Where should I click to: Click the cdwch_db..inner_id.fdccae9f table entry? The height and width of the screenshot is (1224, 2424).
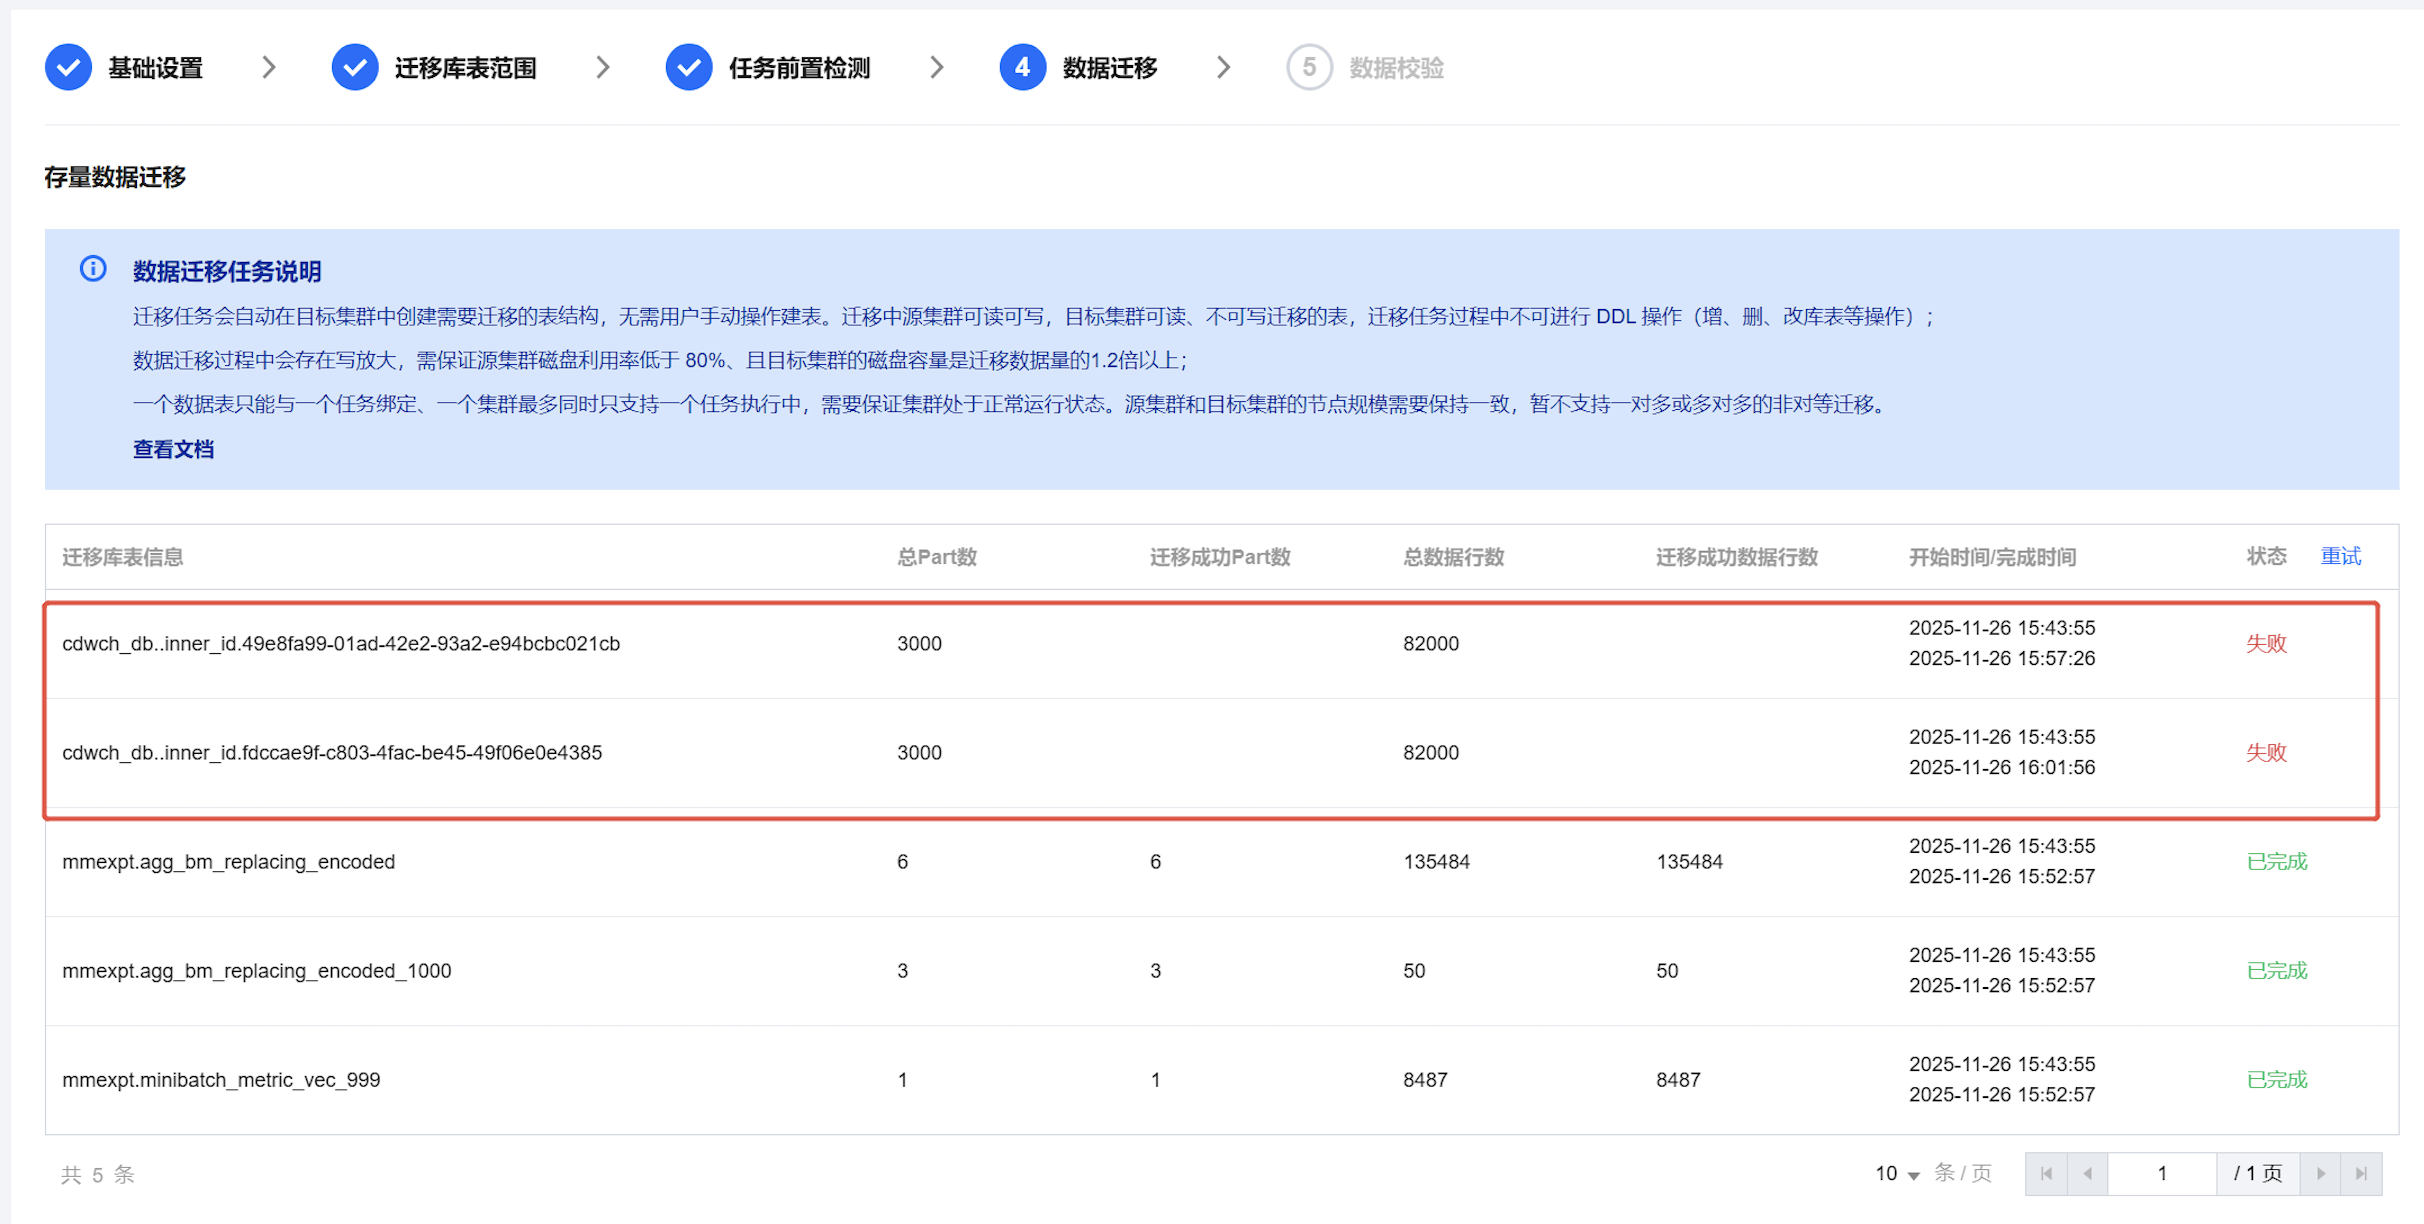[x=332, y=753]
